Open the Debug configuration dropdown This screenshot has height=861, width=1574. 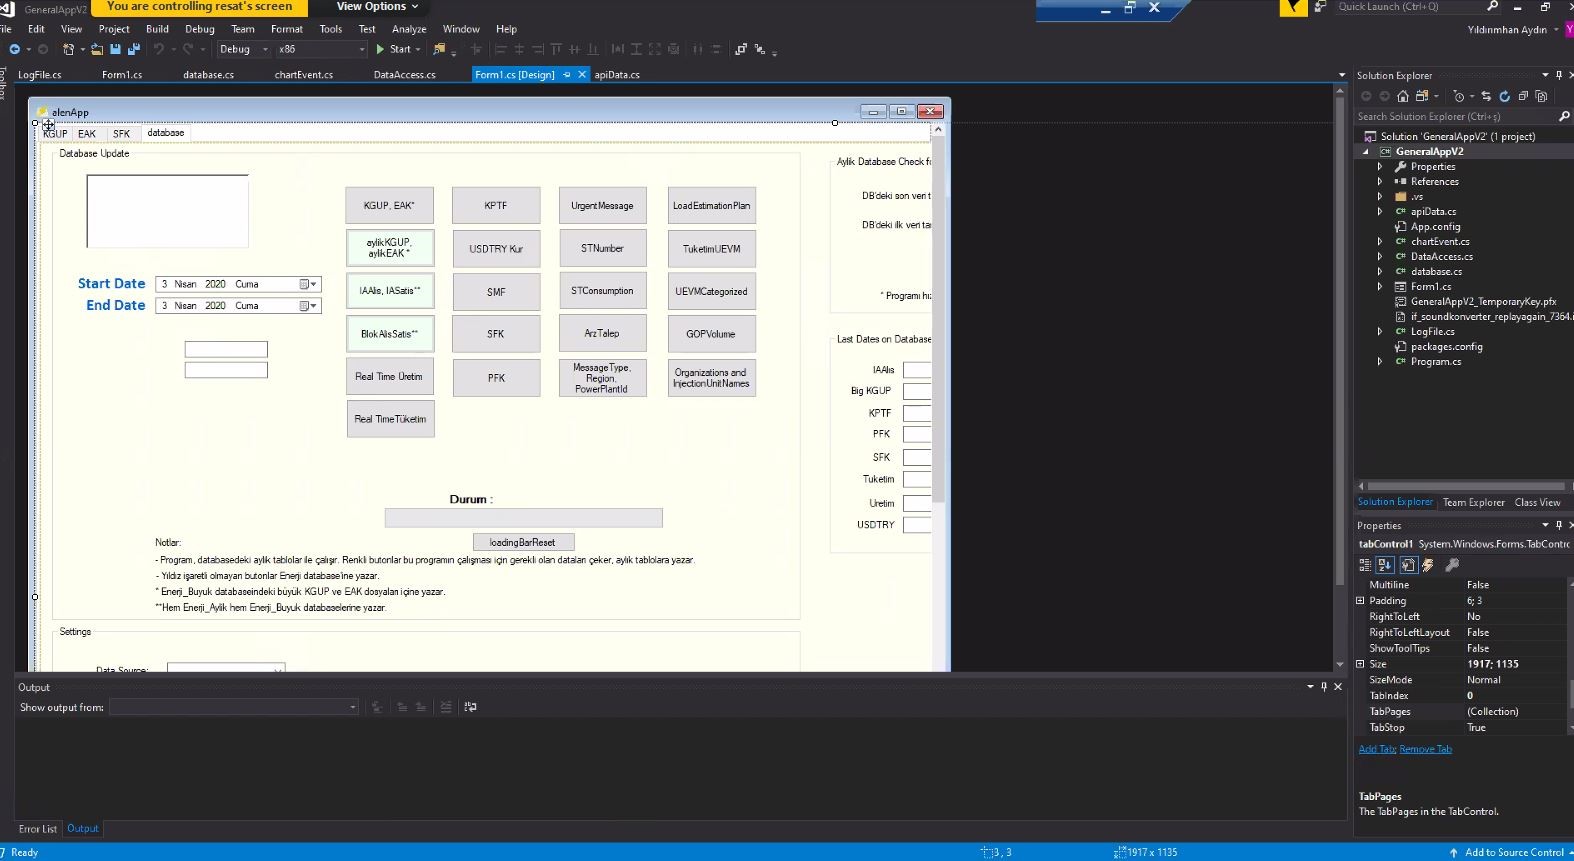(x=265, y=49)
